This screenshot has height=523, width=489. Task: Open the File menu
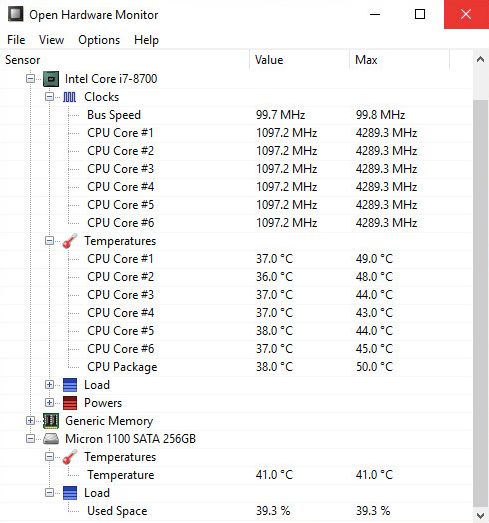(x=16, y=40)
